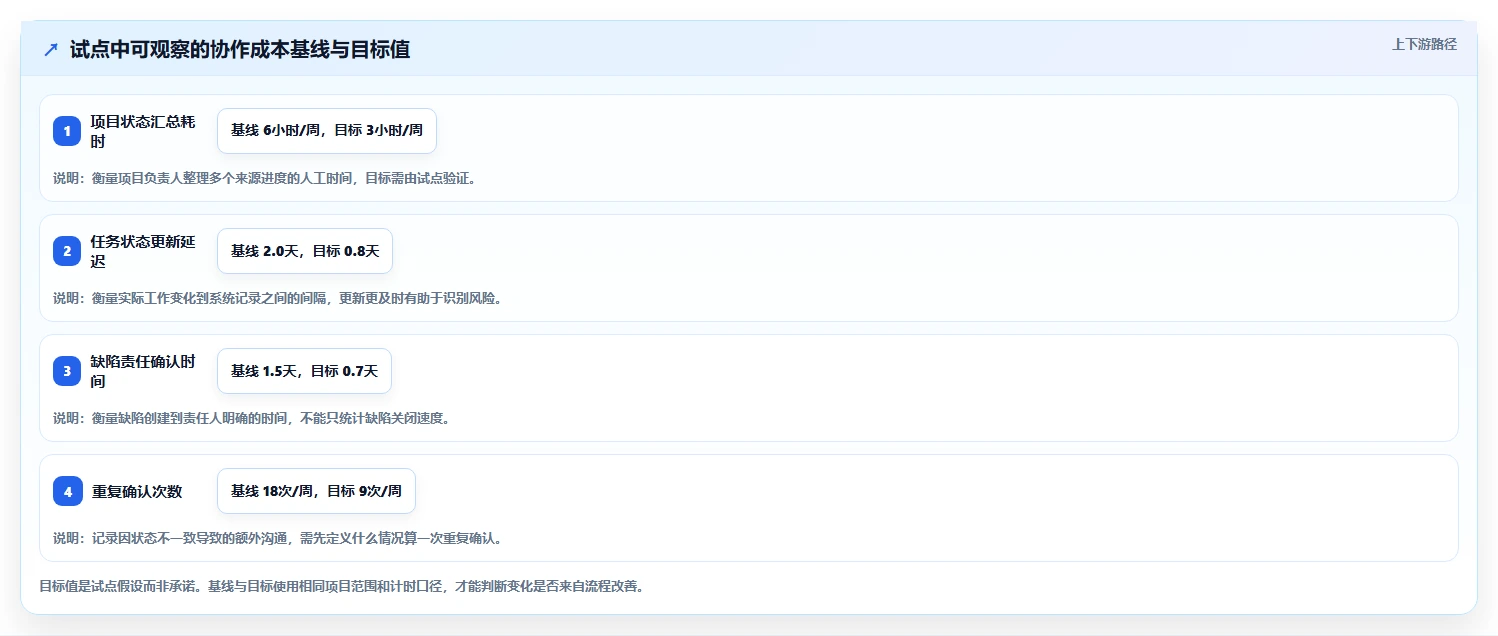Click the 上下游路径 label at top right
Viewport: 1498px width, 636px height.
(x=1424, y=44)
